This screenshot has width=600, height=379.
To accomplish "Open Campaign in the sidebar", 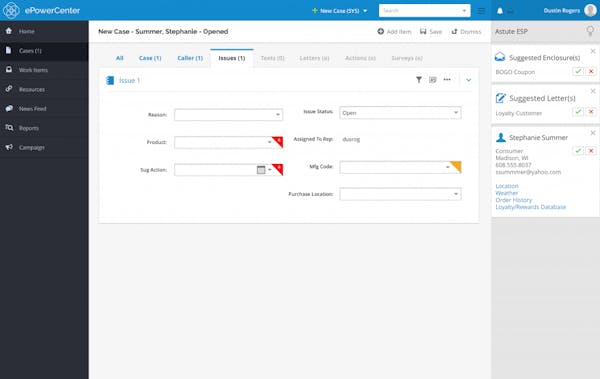I will click(x=44, y=147).
